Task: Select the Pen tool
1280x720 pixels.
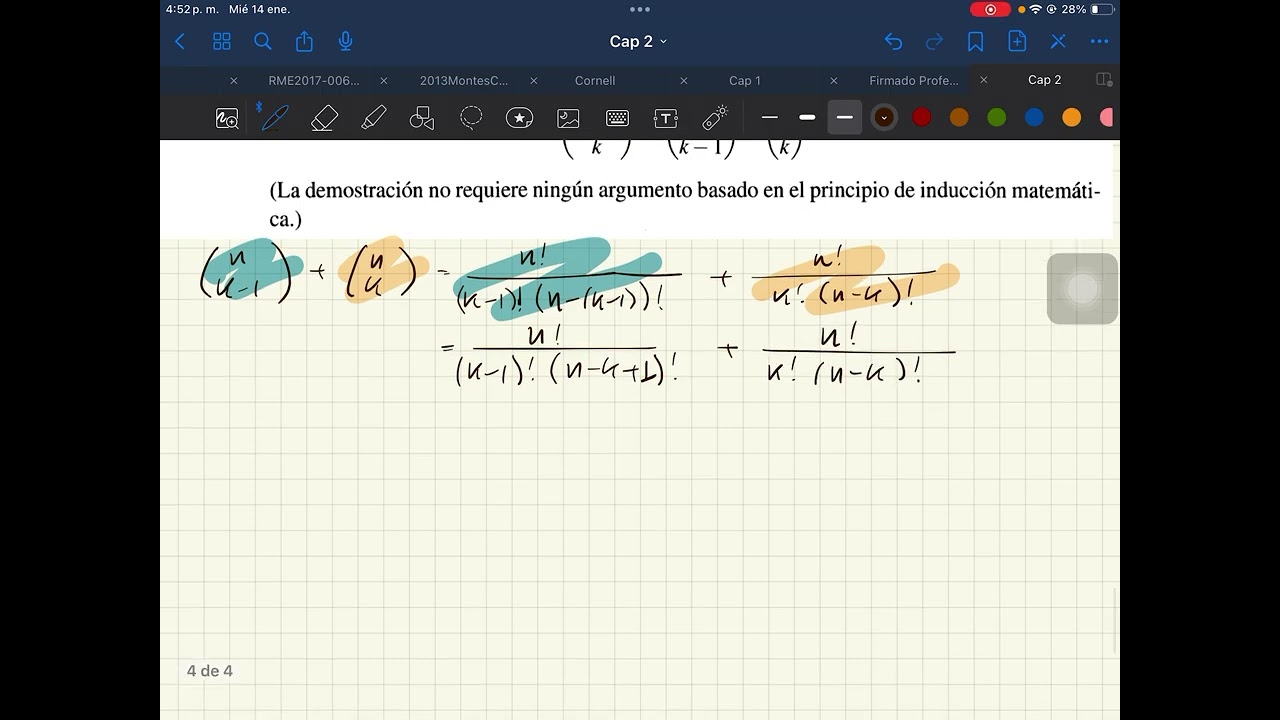Action: (x=273, y=118)
